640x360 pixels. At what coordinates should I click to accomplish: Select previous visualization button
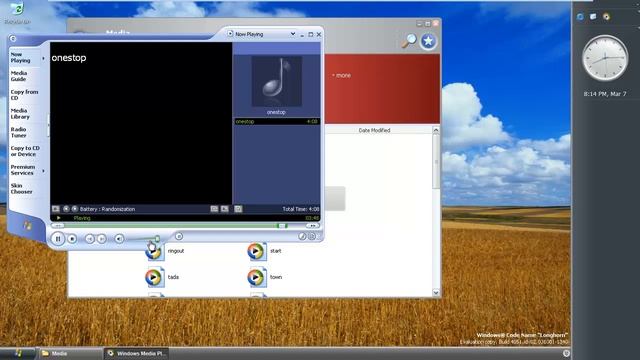click(66, 209)
